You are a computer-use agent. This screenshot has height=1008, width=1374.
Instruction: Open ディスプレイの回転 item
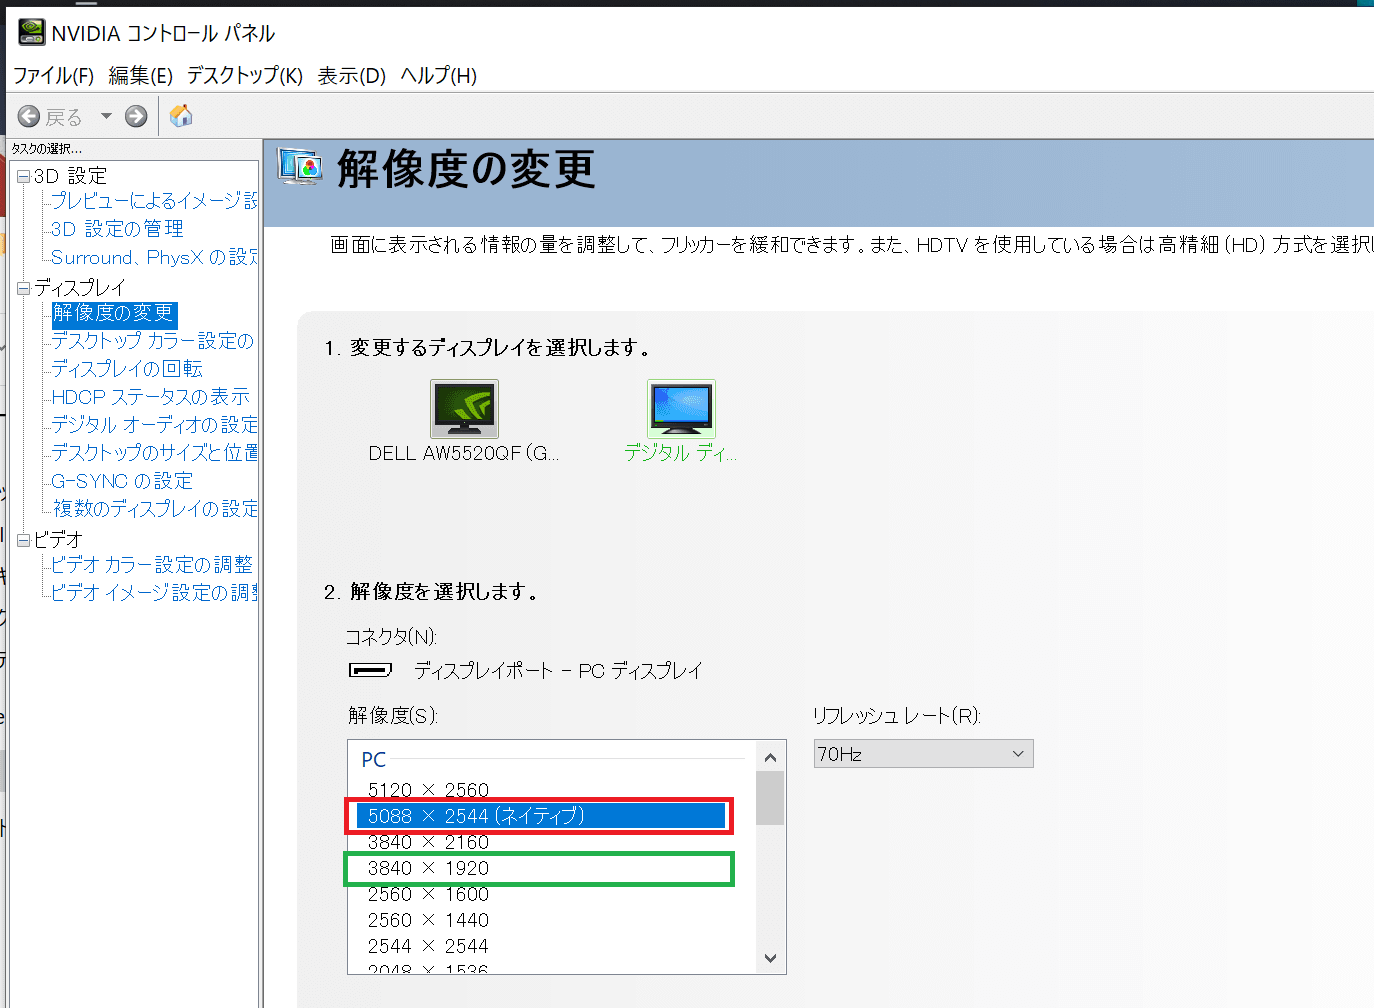(127, 369)
